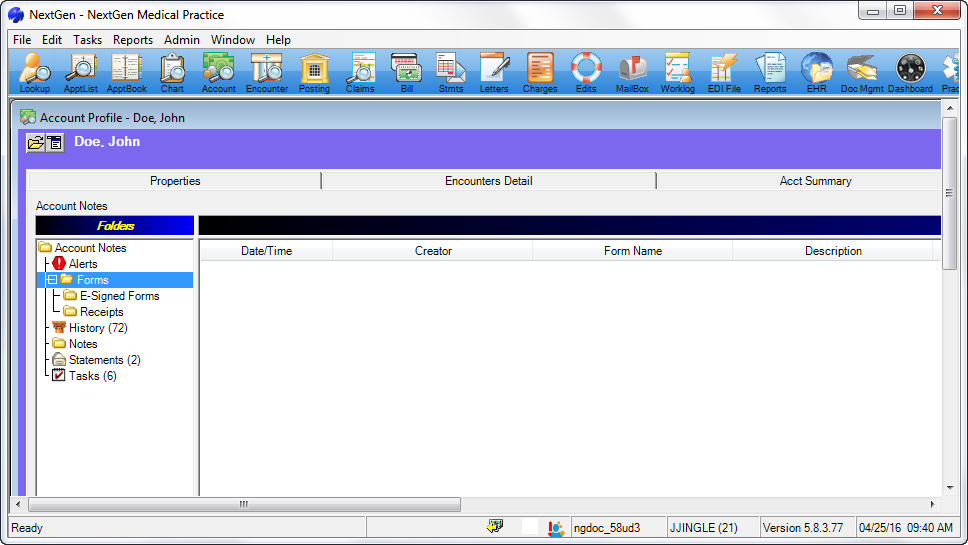
Task: Open the MailBox toolbar icon
Action: coord(632,73)
